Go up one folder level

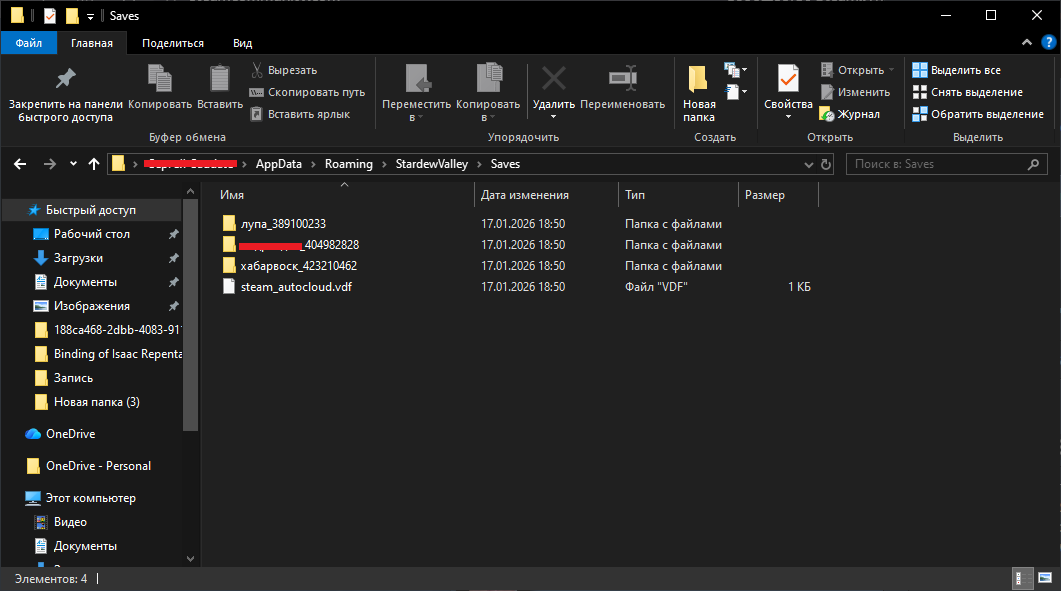[94, 164]
